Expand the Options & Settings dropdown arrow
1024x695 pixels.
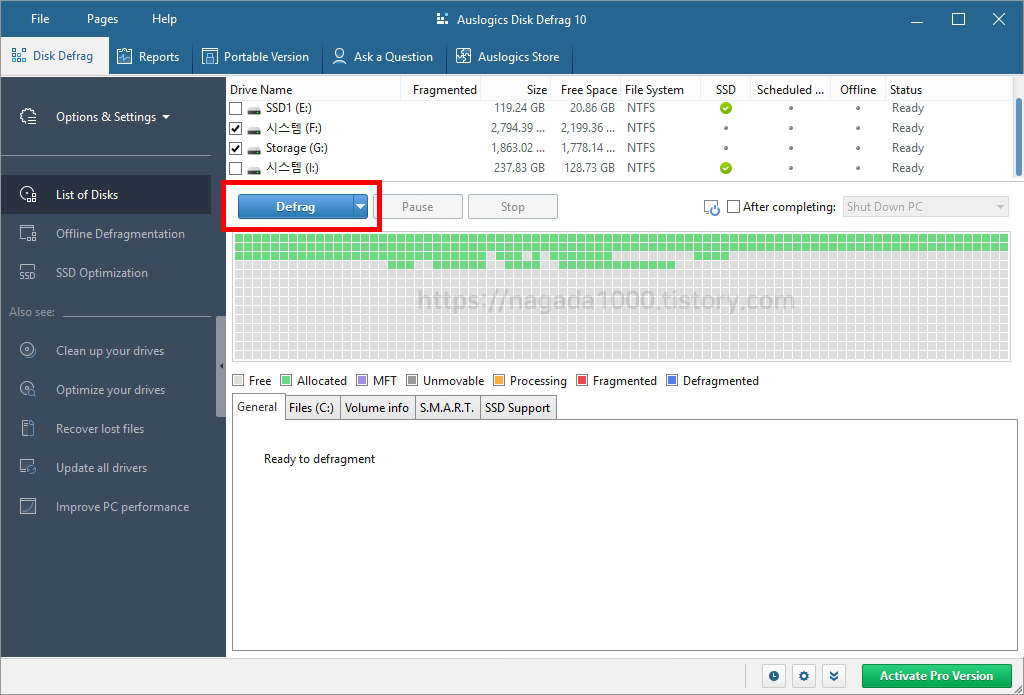[x=166, y=118]
